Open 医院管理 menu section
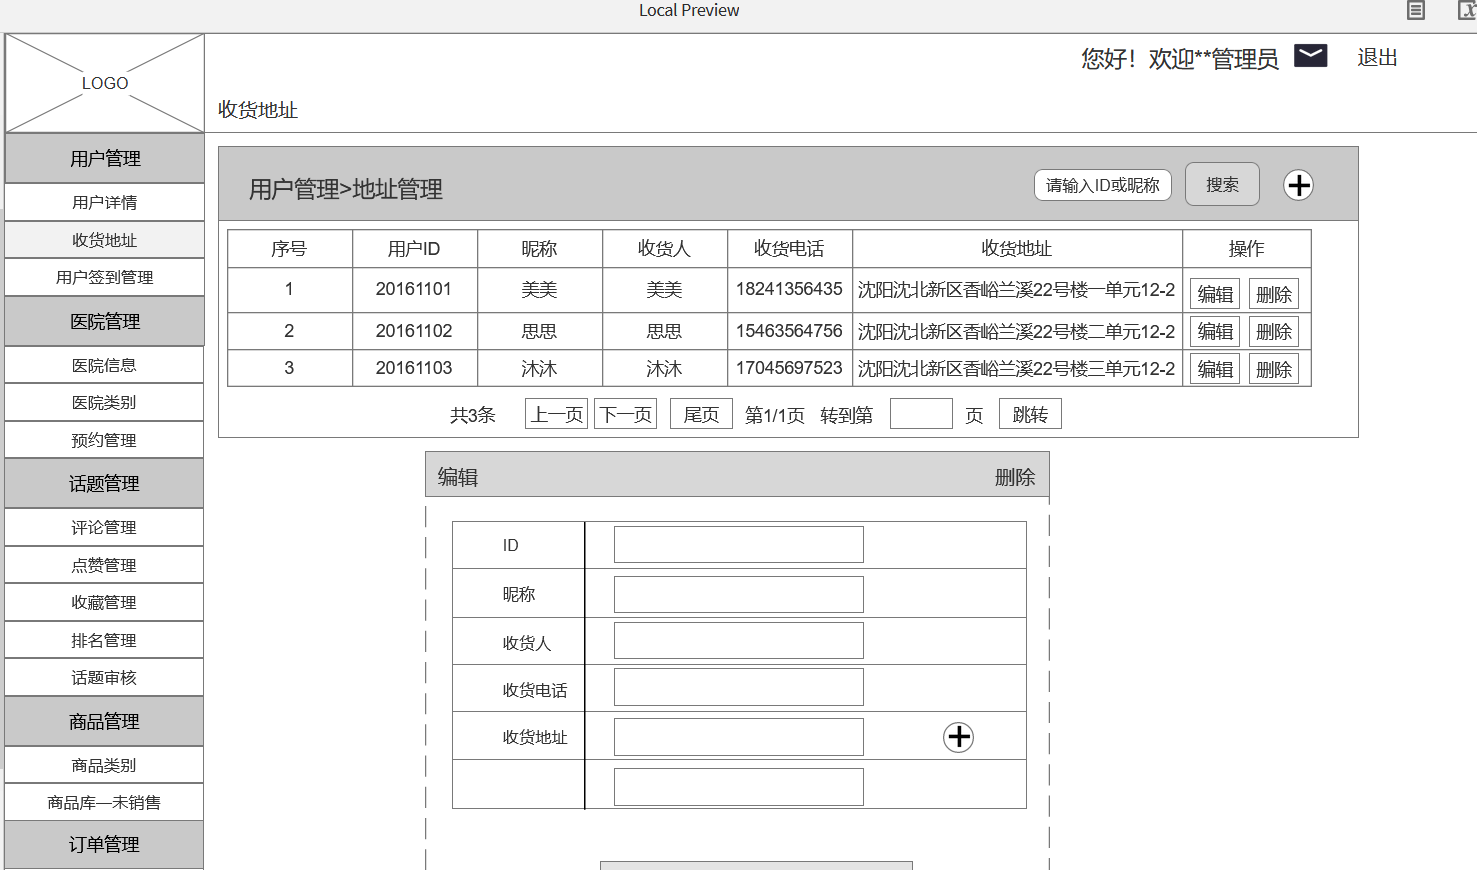This screenshot has width=1477, height=870. coord(105,321)
